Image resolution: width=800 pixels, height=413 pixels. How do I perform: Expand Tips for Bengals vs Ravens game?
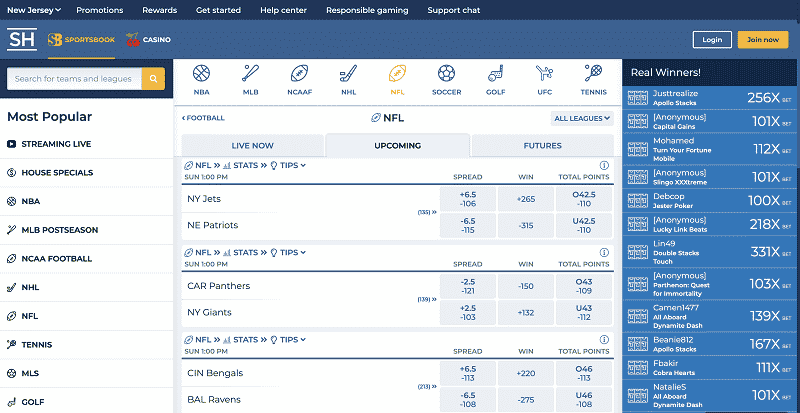click(288, 339)
